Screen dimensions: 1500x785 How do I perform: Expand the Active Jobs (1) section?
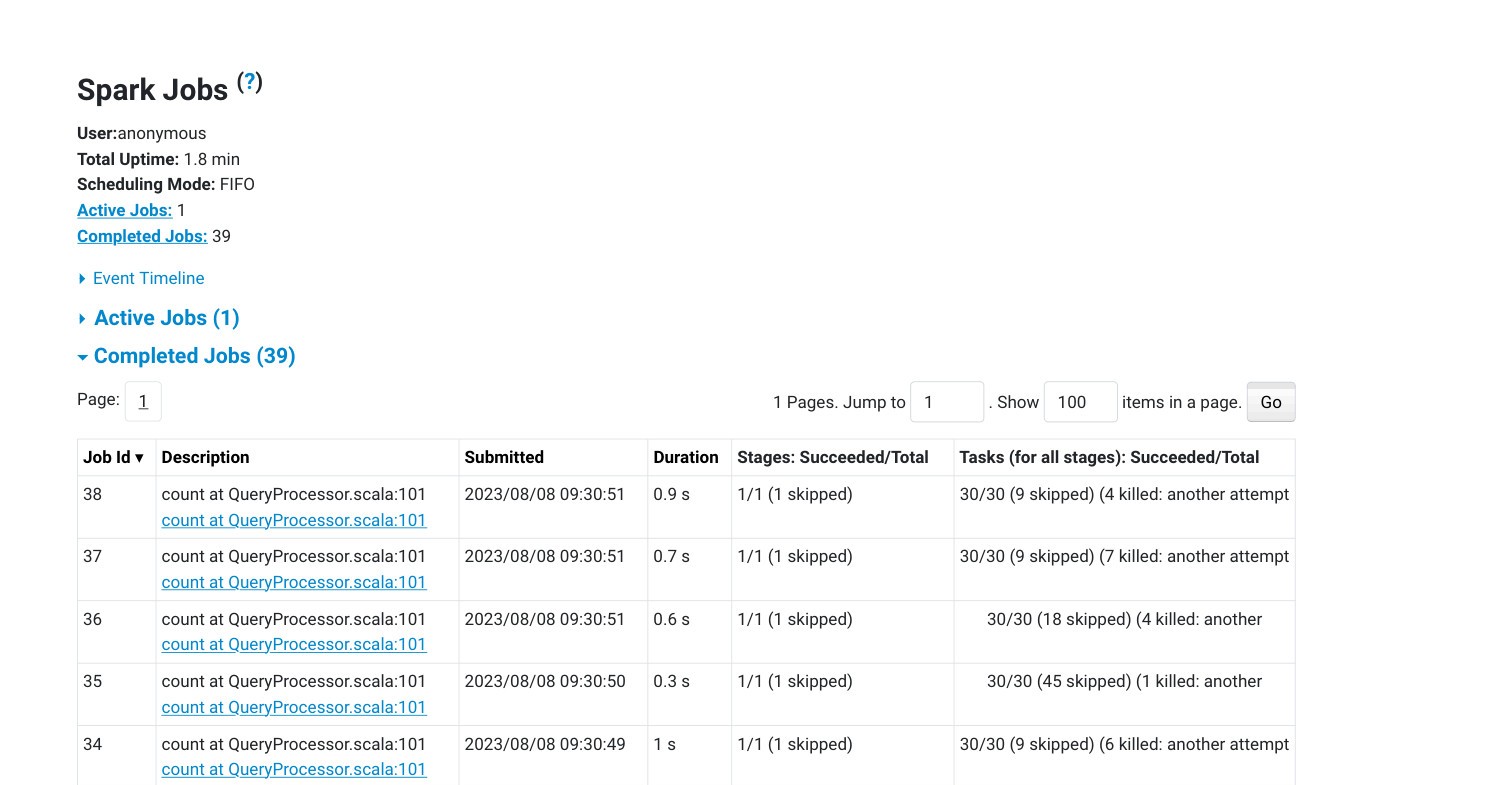click(x=166, y=318)
